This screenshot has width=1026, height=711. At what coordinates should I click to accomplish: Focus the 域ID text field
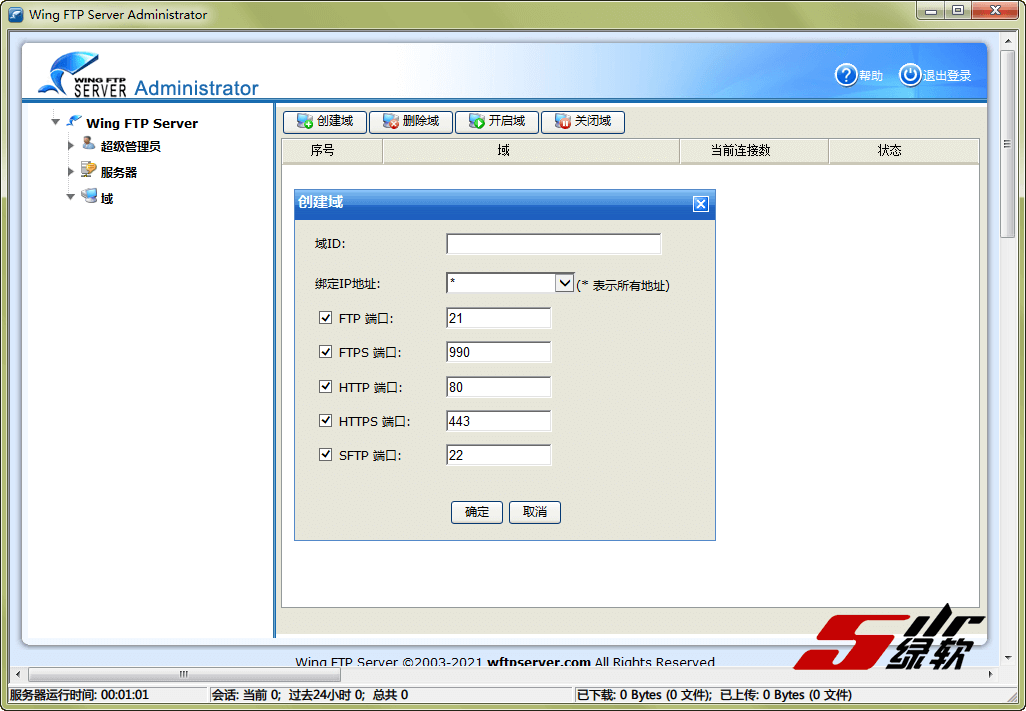pos(553,244)
